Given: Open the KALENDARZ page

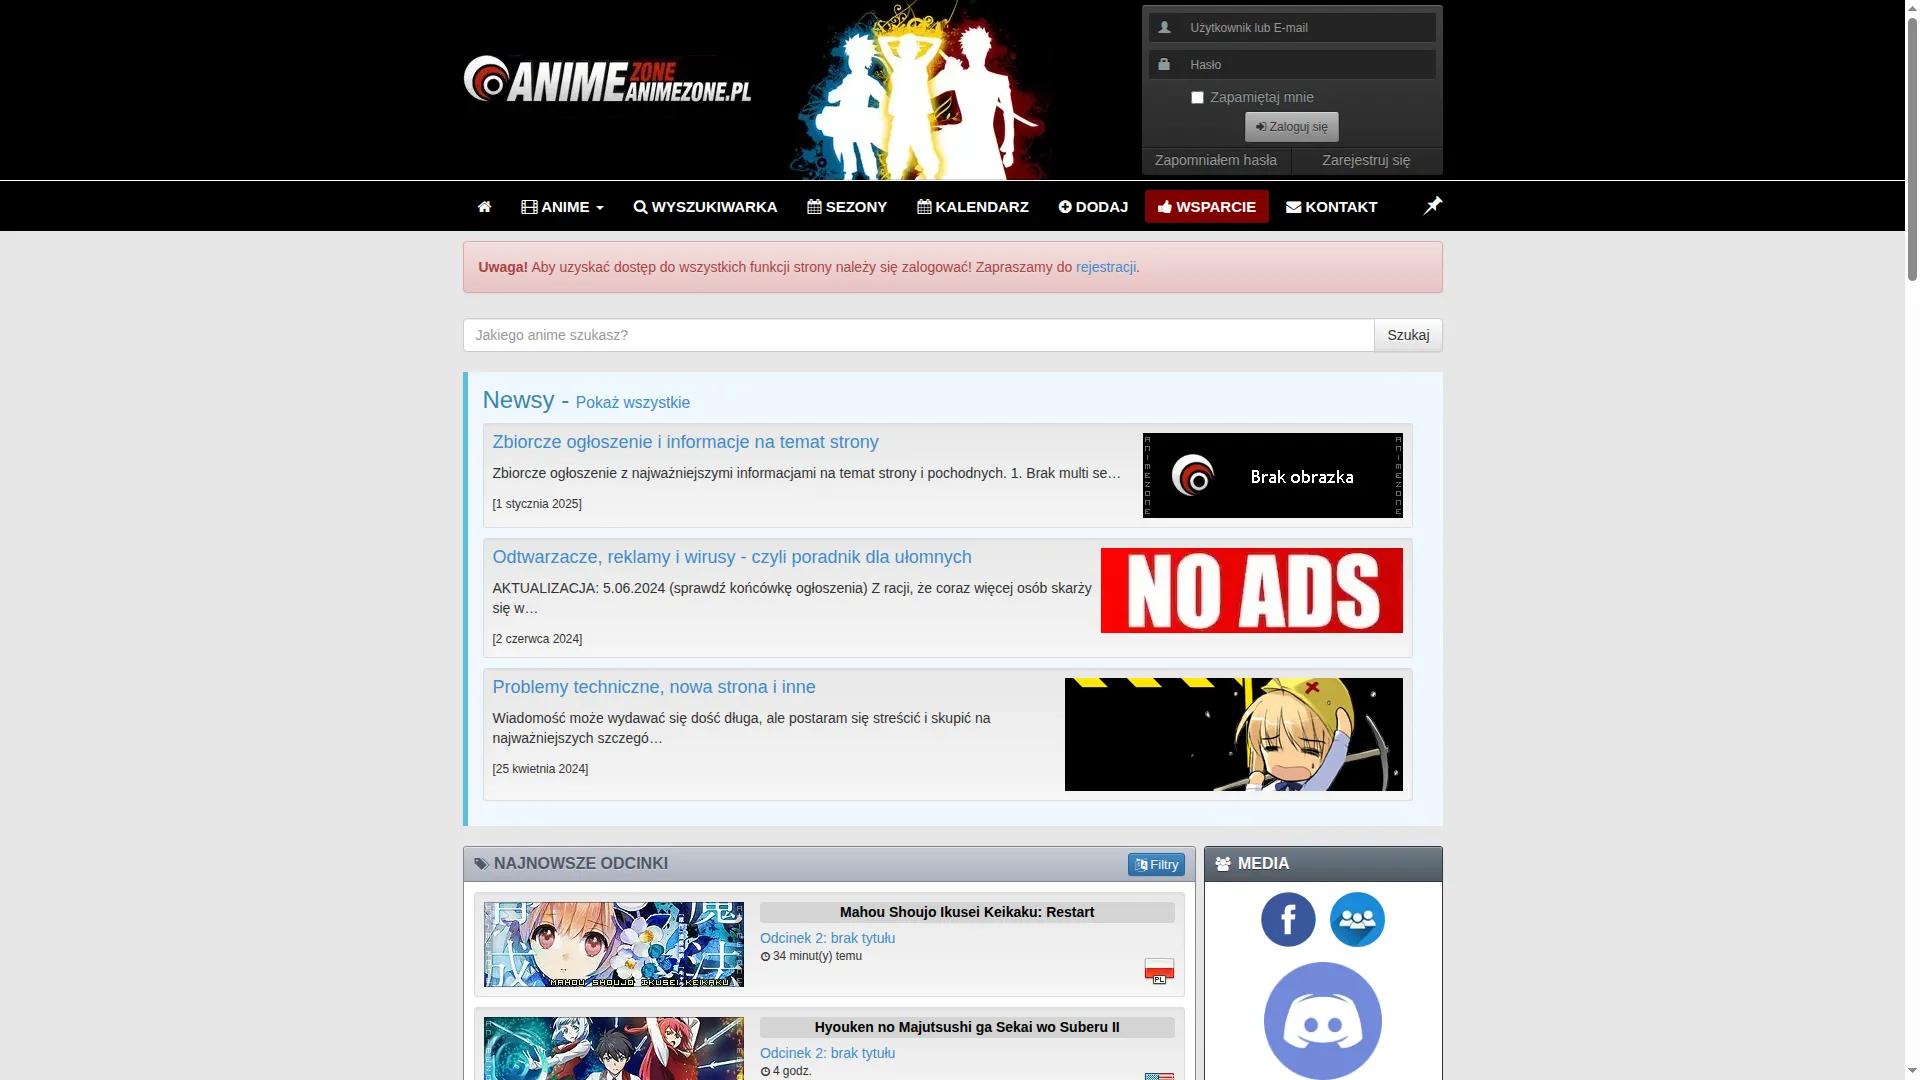Looking at the screenshot, I should [973, 207].
